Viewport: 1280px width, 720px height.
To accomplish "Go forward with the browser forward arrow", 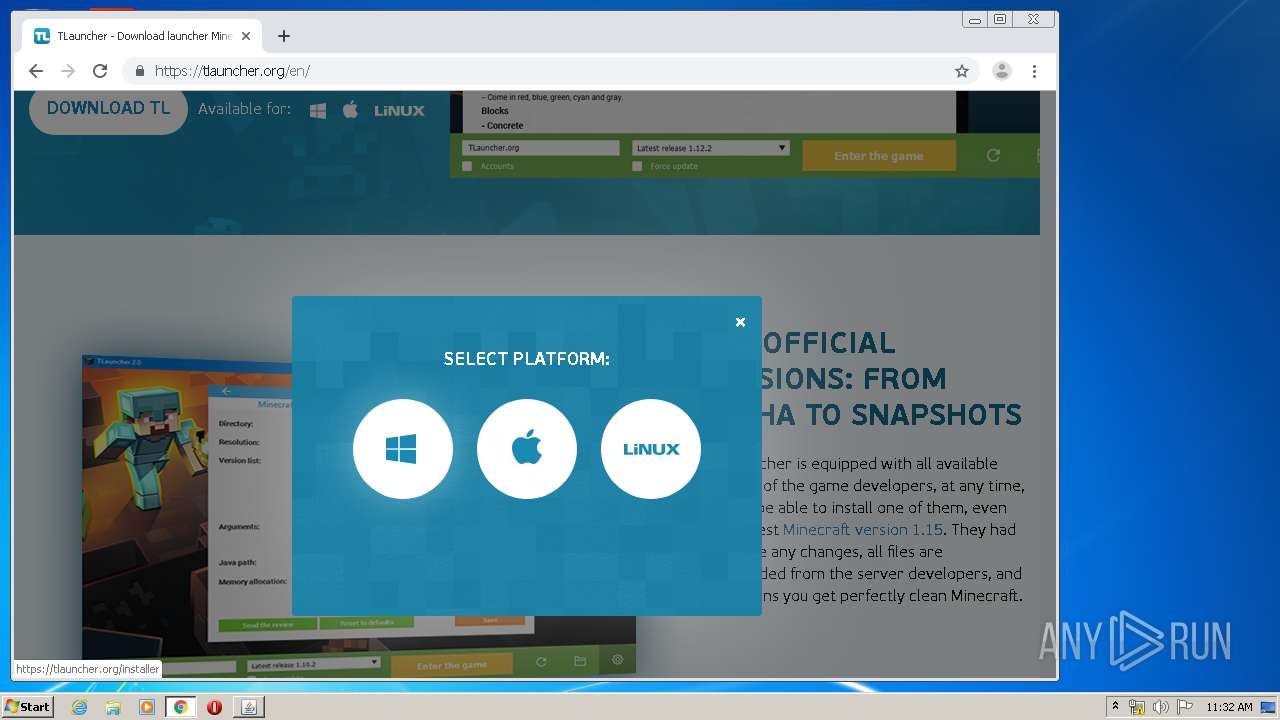I will tap(68, 71).
